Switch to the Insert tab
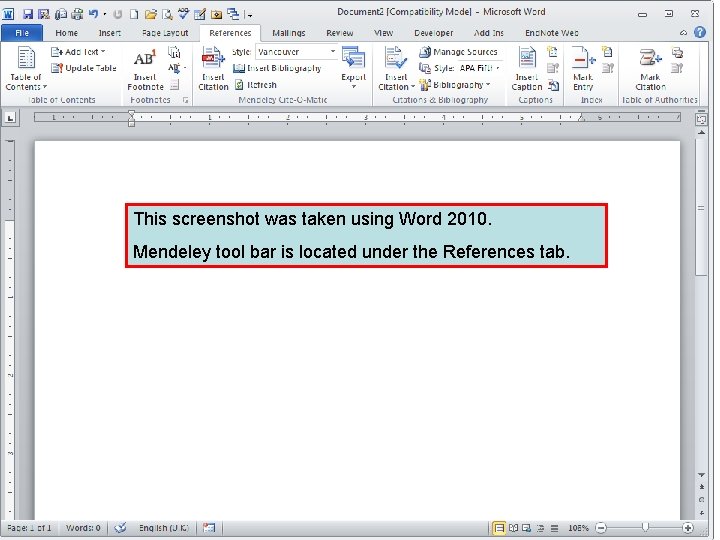This screenshot has height=540, width=720. (x=110, y=33)
